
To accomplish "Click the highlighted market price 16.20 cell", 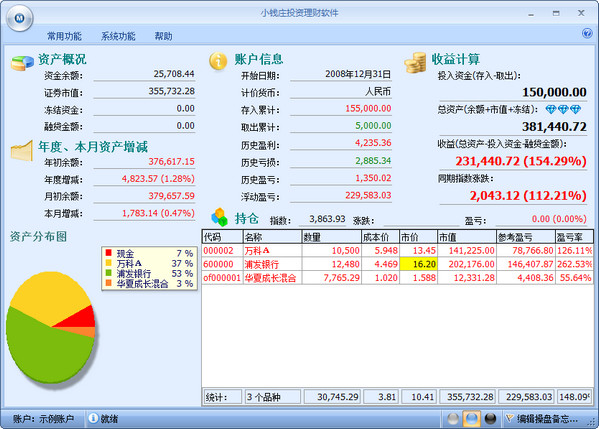I will click(x=418, y=264).
